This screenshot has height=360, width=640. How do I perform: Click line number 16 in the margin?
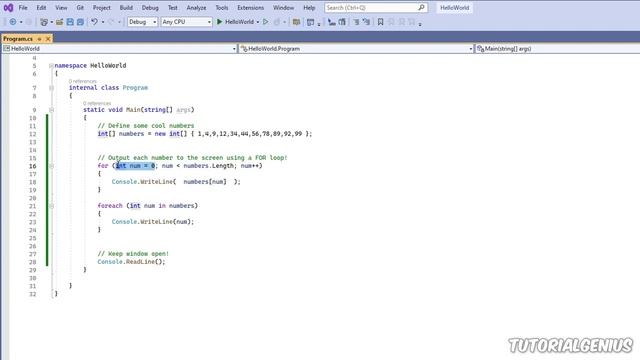(x=33, y=166)
